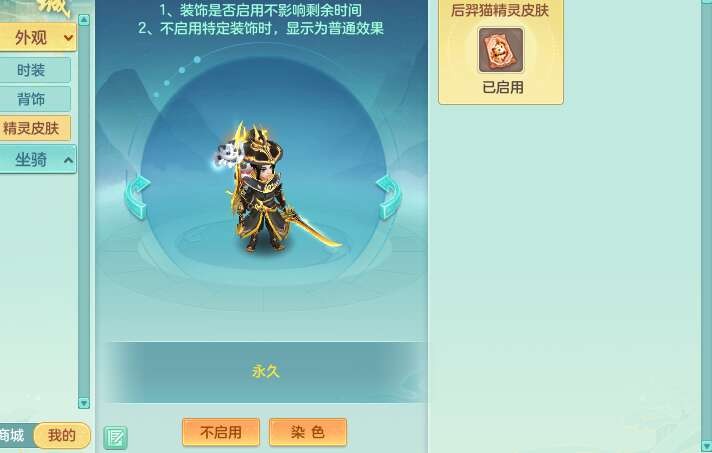Switch to the 商城 toggle tab
Image resolution: width=712 pixels, height=453 pixels.
pos(14,435)
